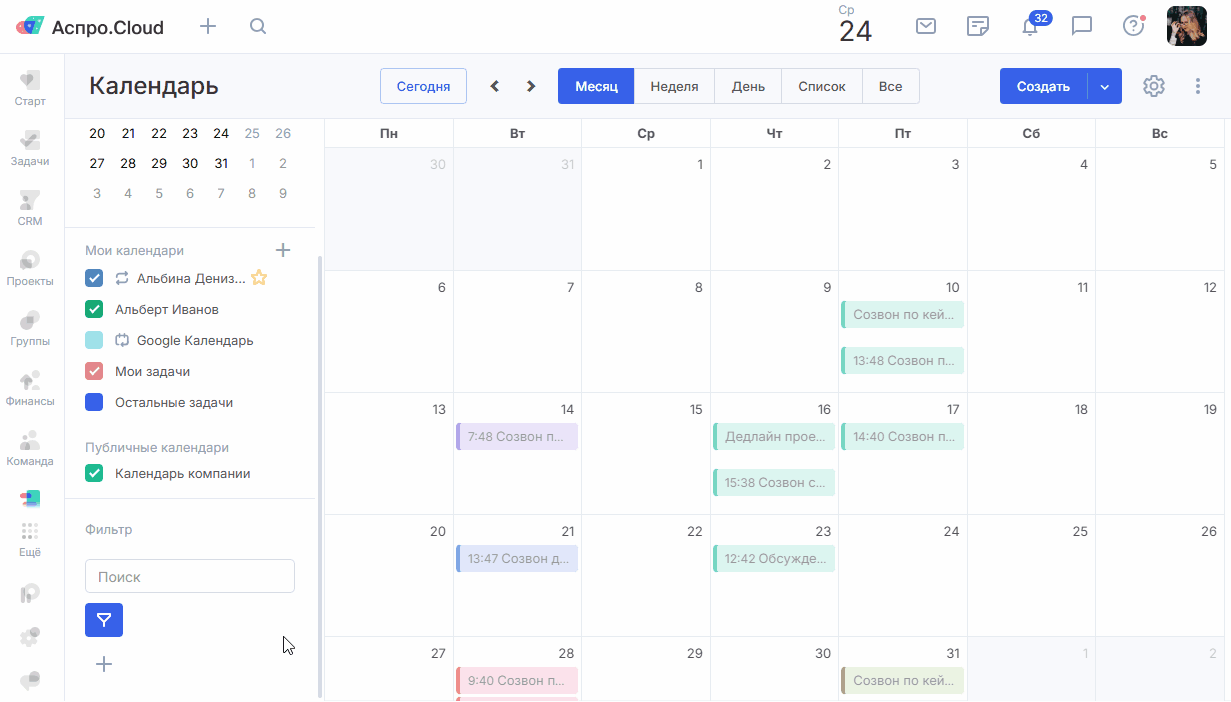Open the Проекты section in sidebar
1231x702 pixels.
[x=30, y=268]
